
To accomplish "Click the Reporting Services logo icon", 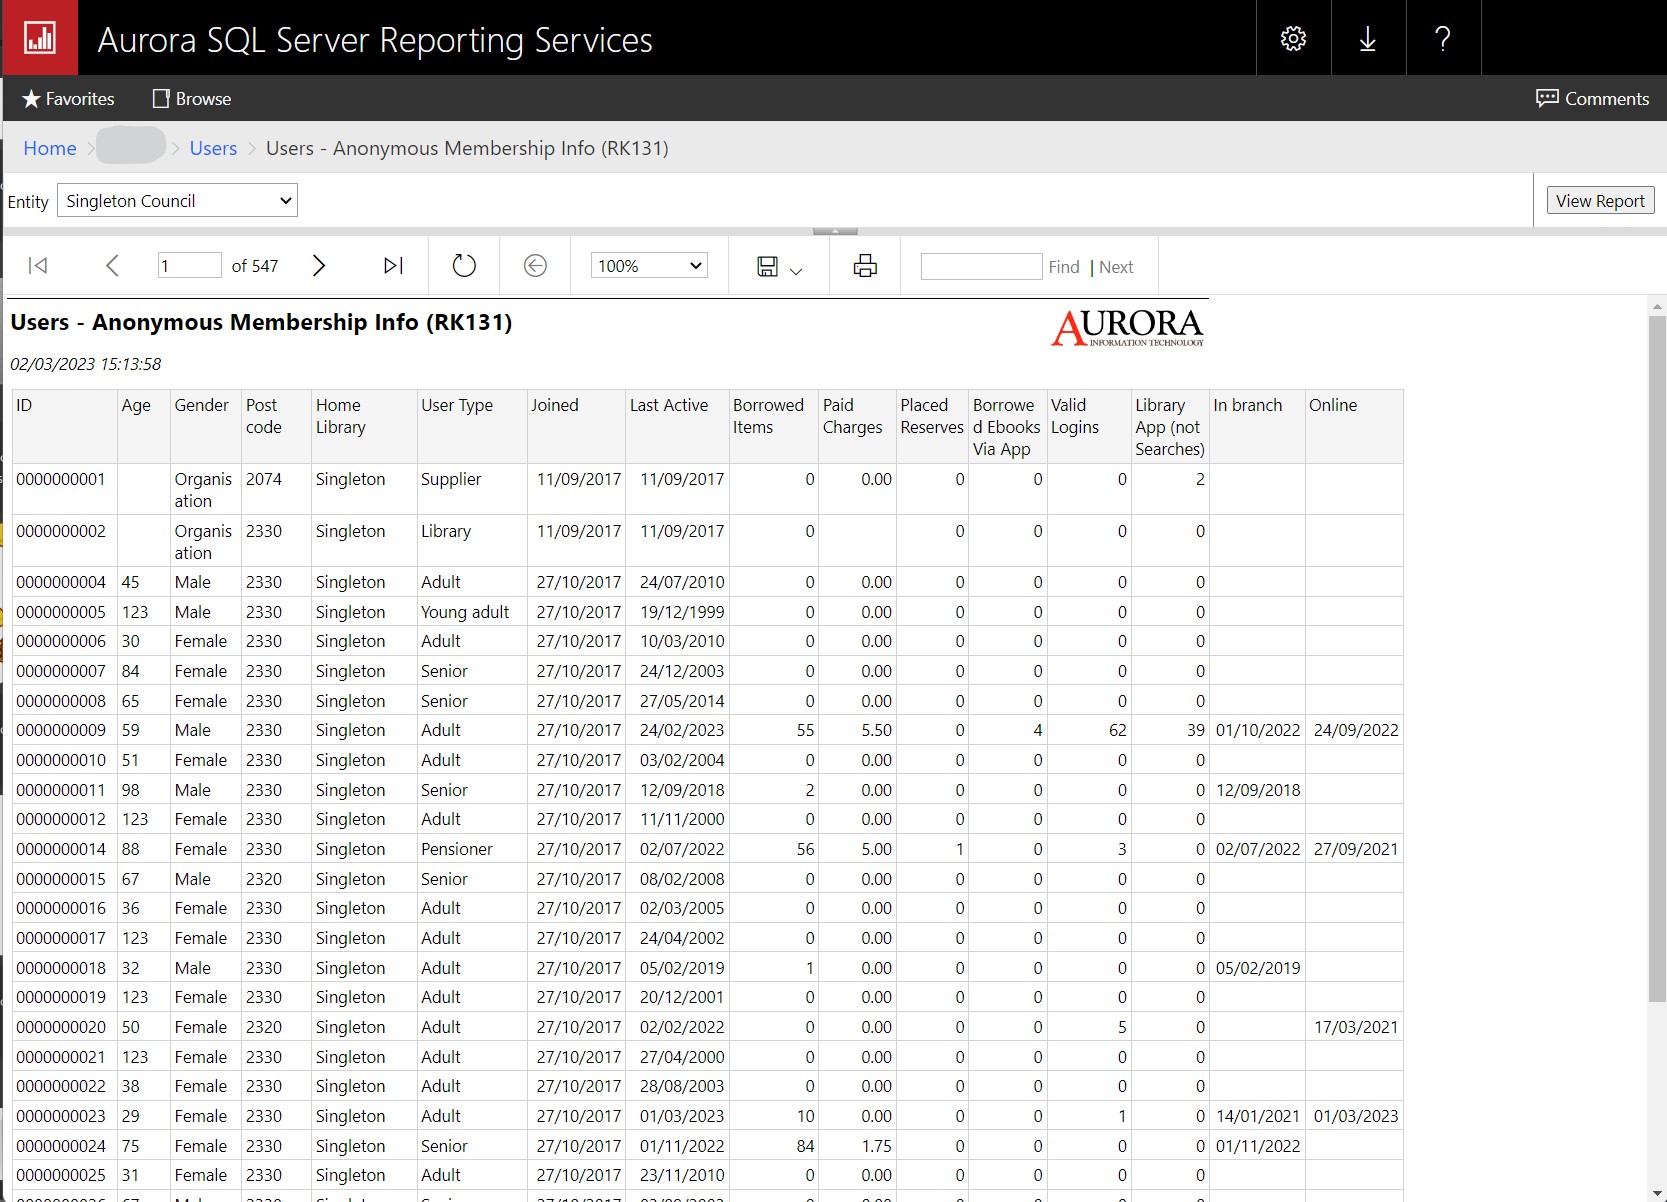I will pos(40,38).
